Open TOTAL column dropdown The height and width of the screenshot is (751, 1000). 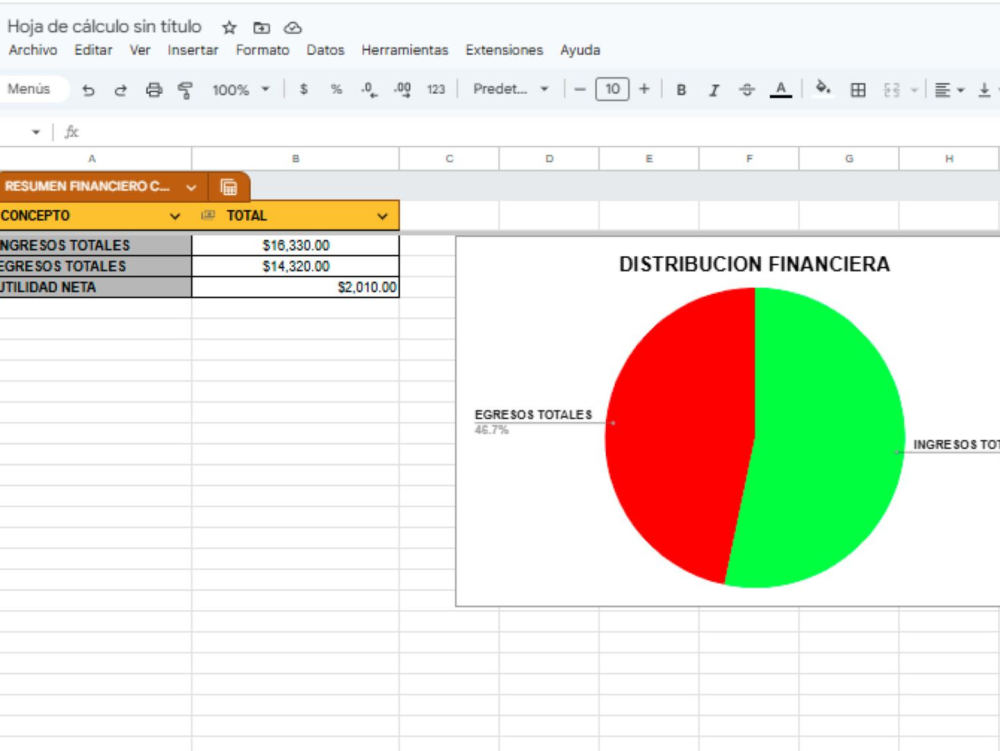click(382, 216)
